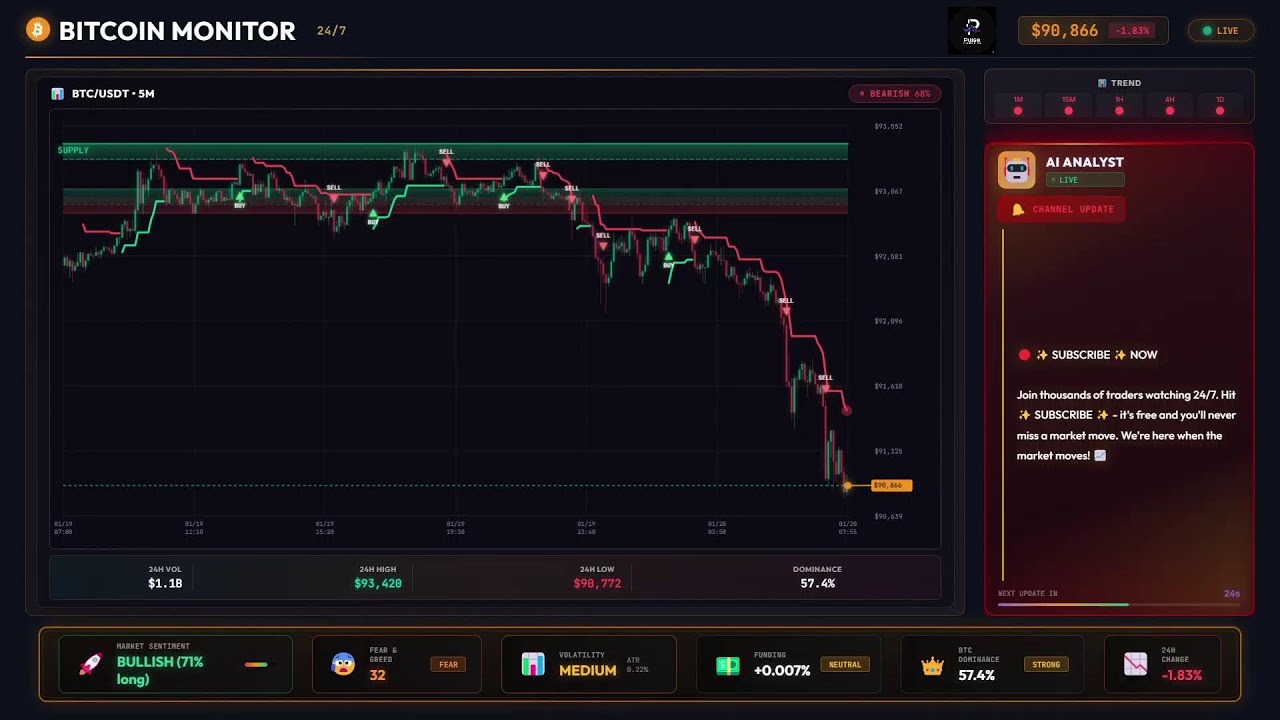Click the bottom bar 57.4% dominance value
This screenshot has height=720, width=1280.
tap(977, 675)
